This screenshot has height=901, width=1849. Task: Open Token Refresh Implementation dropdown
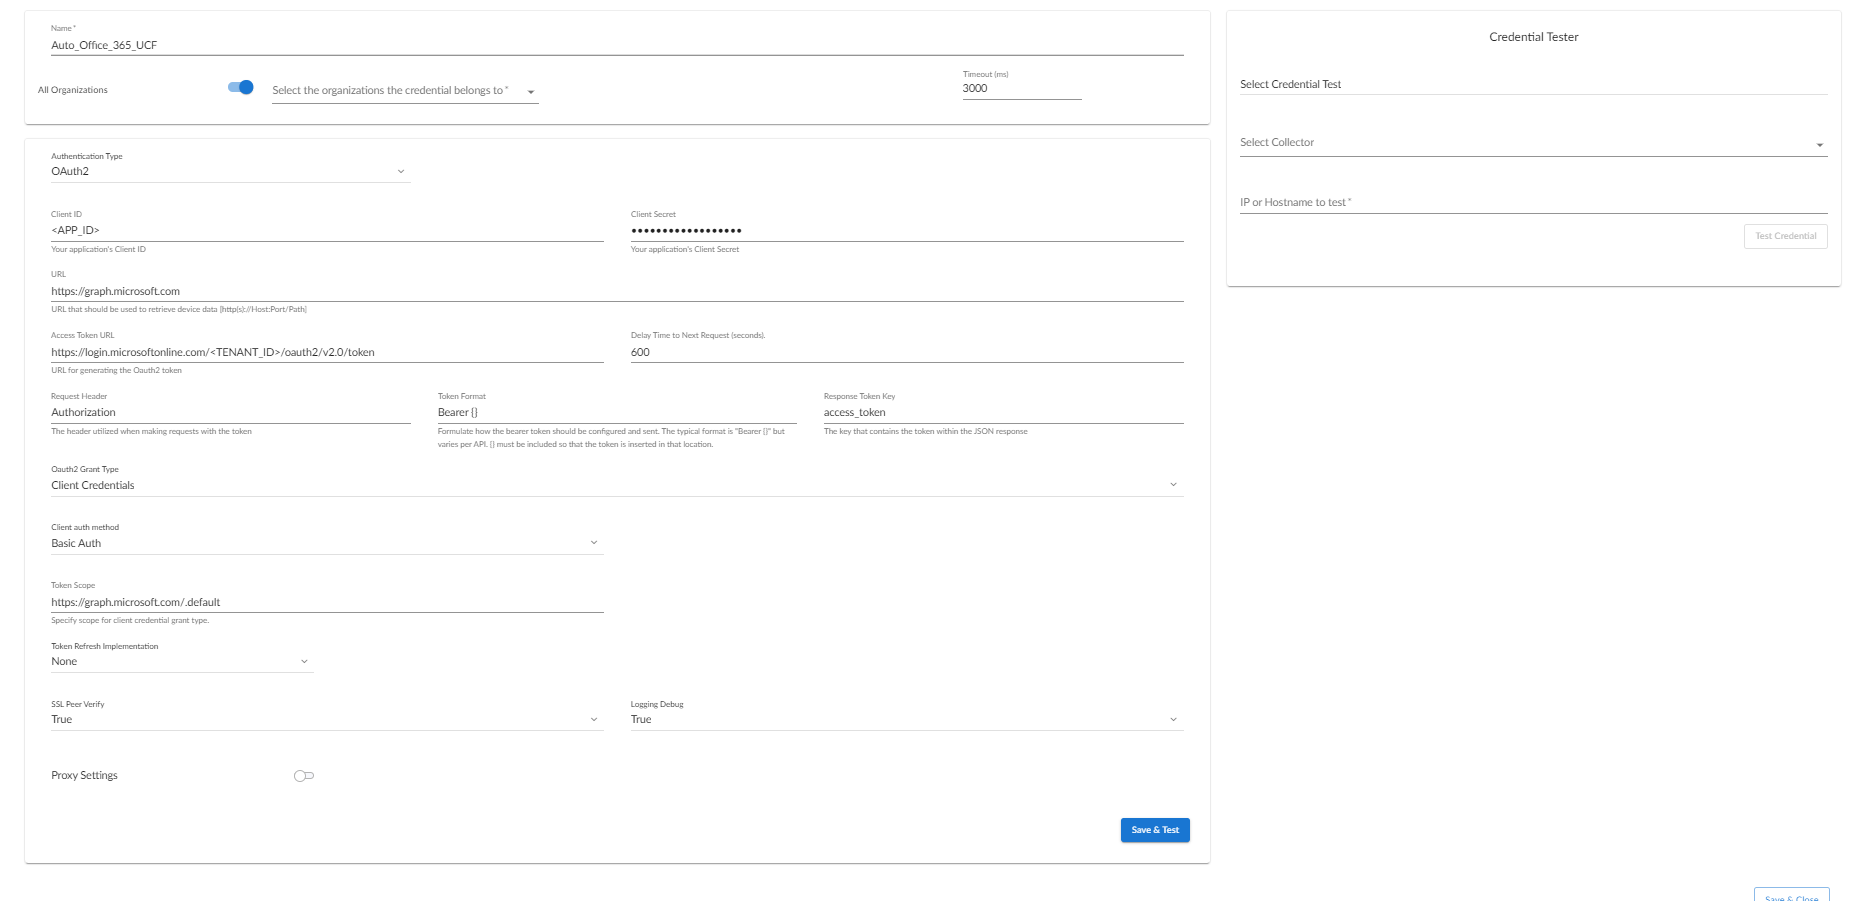[182, 661]
